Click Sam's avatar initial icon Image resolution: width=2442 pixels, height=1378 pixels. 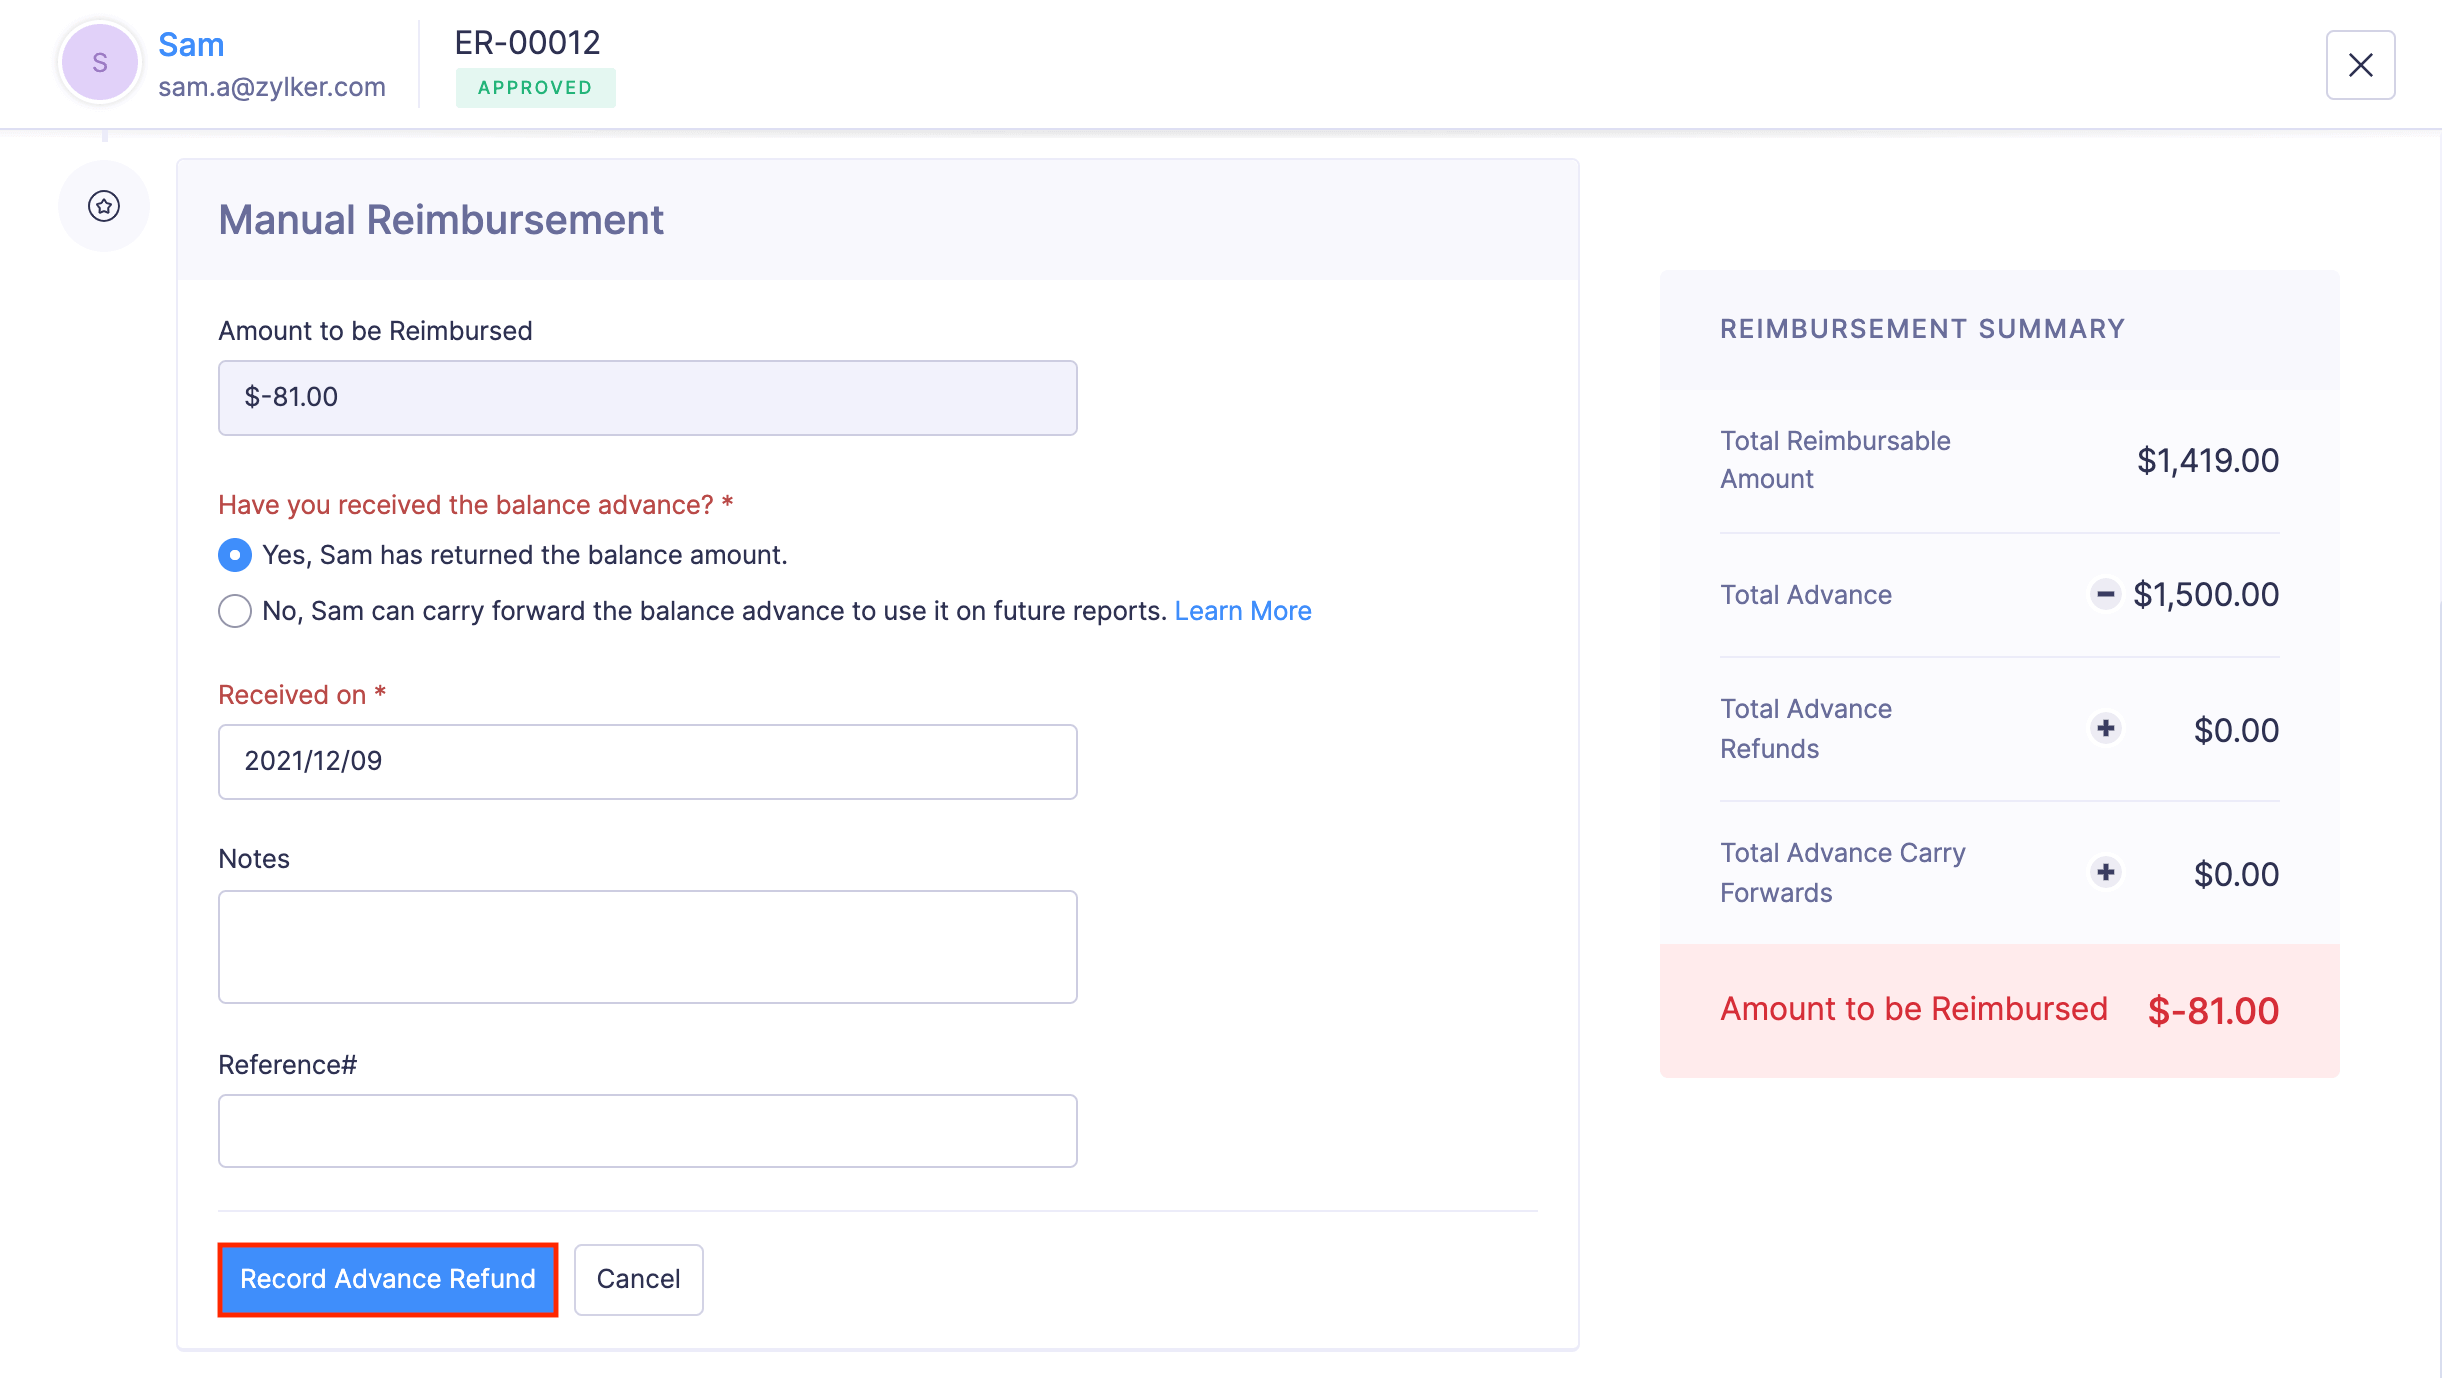click(98, 61)
